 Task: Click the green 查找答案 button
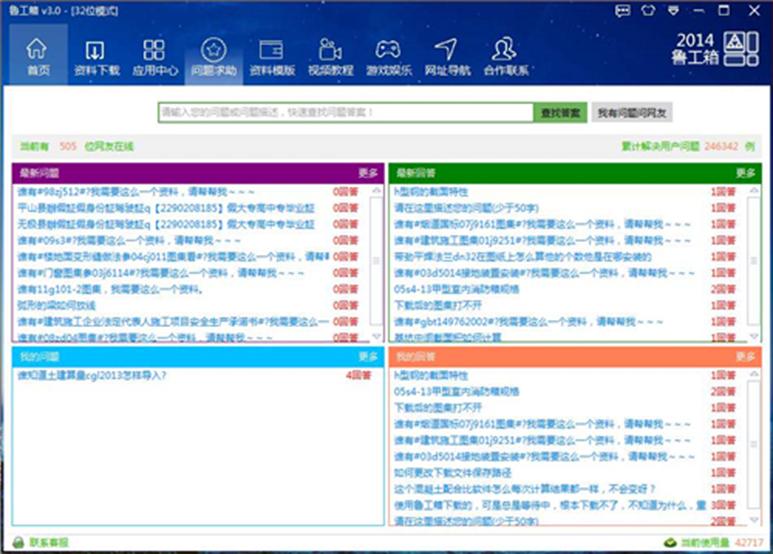click(560, 113)
